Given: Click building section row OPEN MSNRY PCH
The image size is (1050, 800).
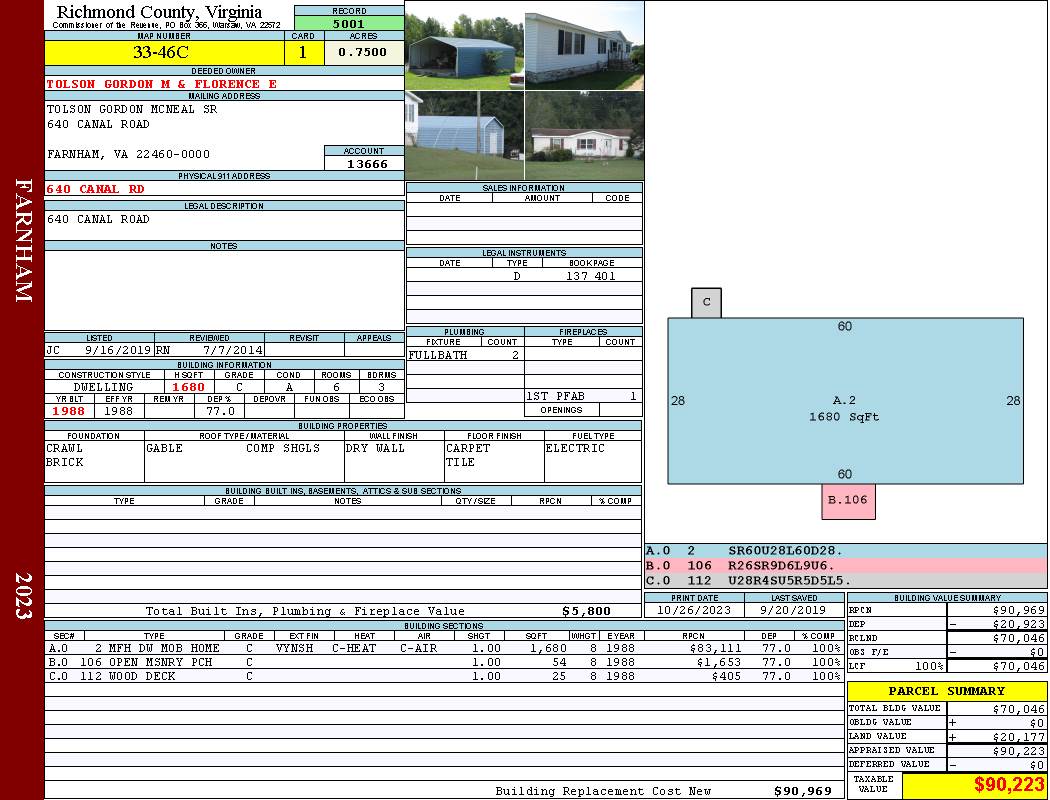Looking at the screenshot, I should (x=445, y=662).
